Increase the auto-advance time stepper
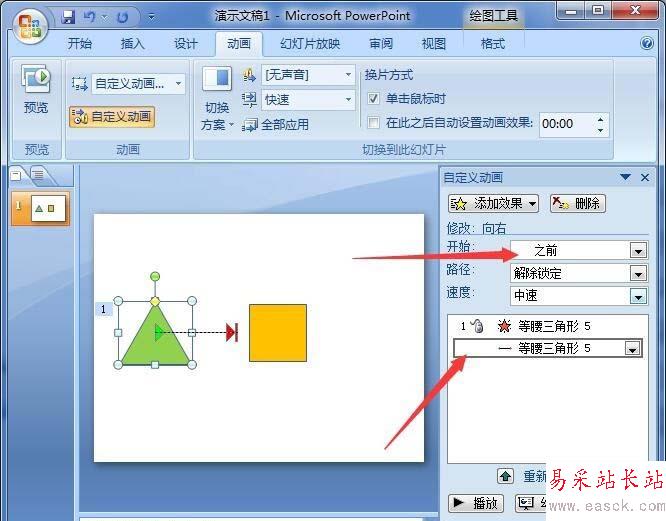The height and width of the screenshot is (521, 666). 600,119
